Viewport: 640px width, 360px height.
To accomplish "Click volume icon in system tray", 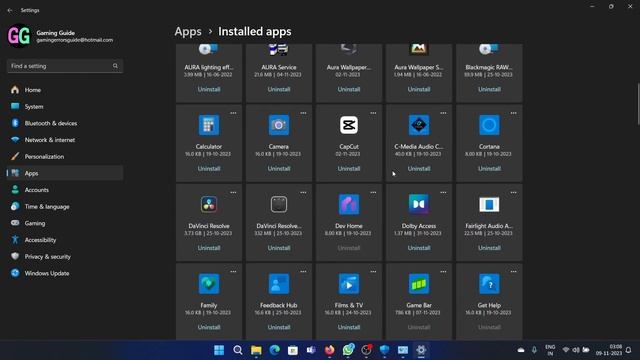I will pyautogui.click(x=576, y=350).
